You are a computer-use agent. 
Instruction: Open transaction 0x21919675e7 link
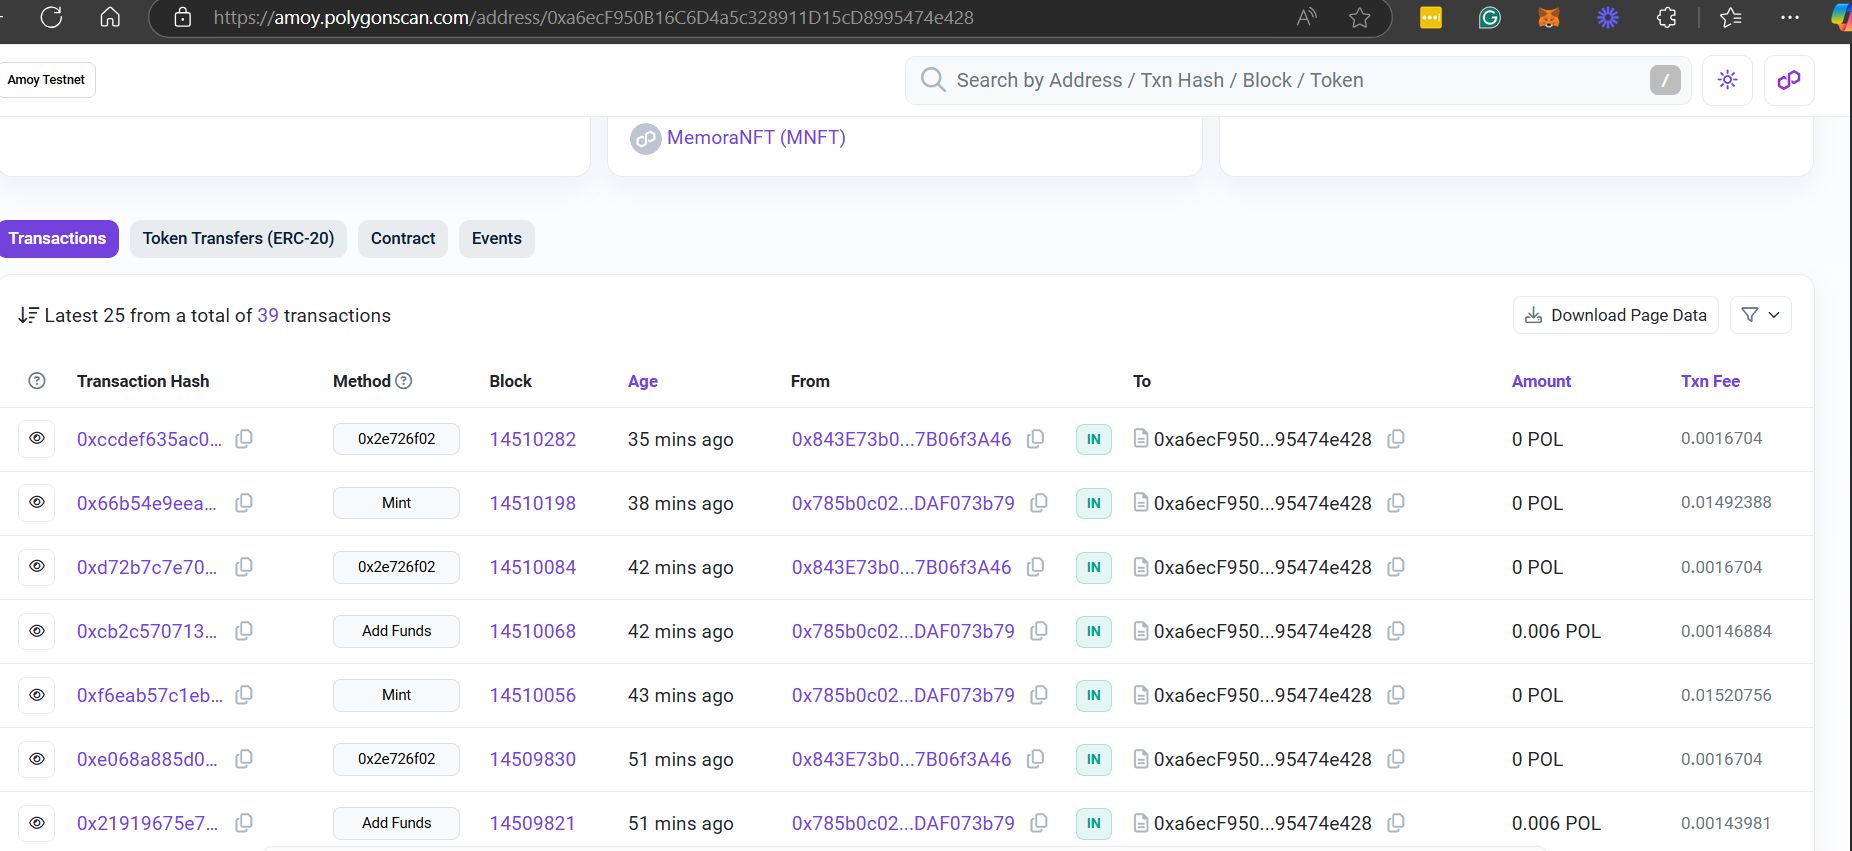point(147,823)
